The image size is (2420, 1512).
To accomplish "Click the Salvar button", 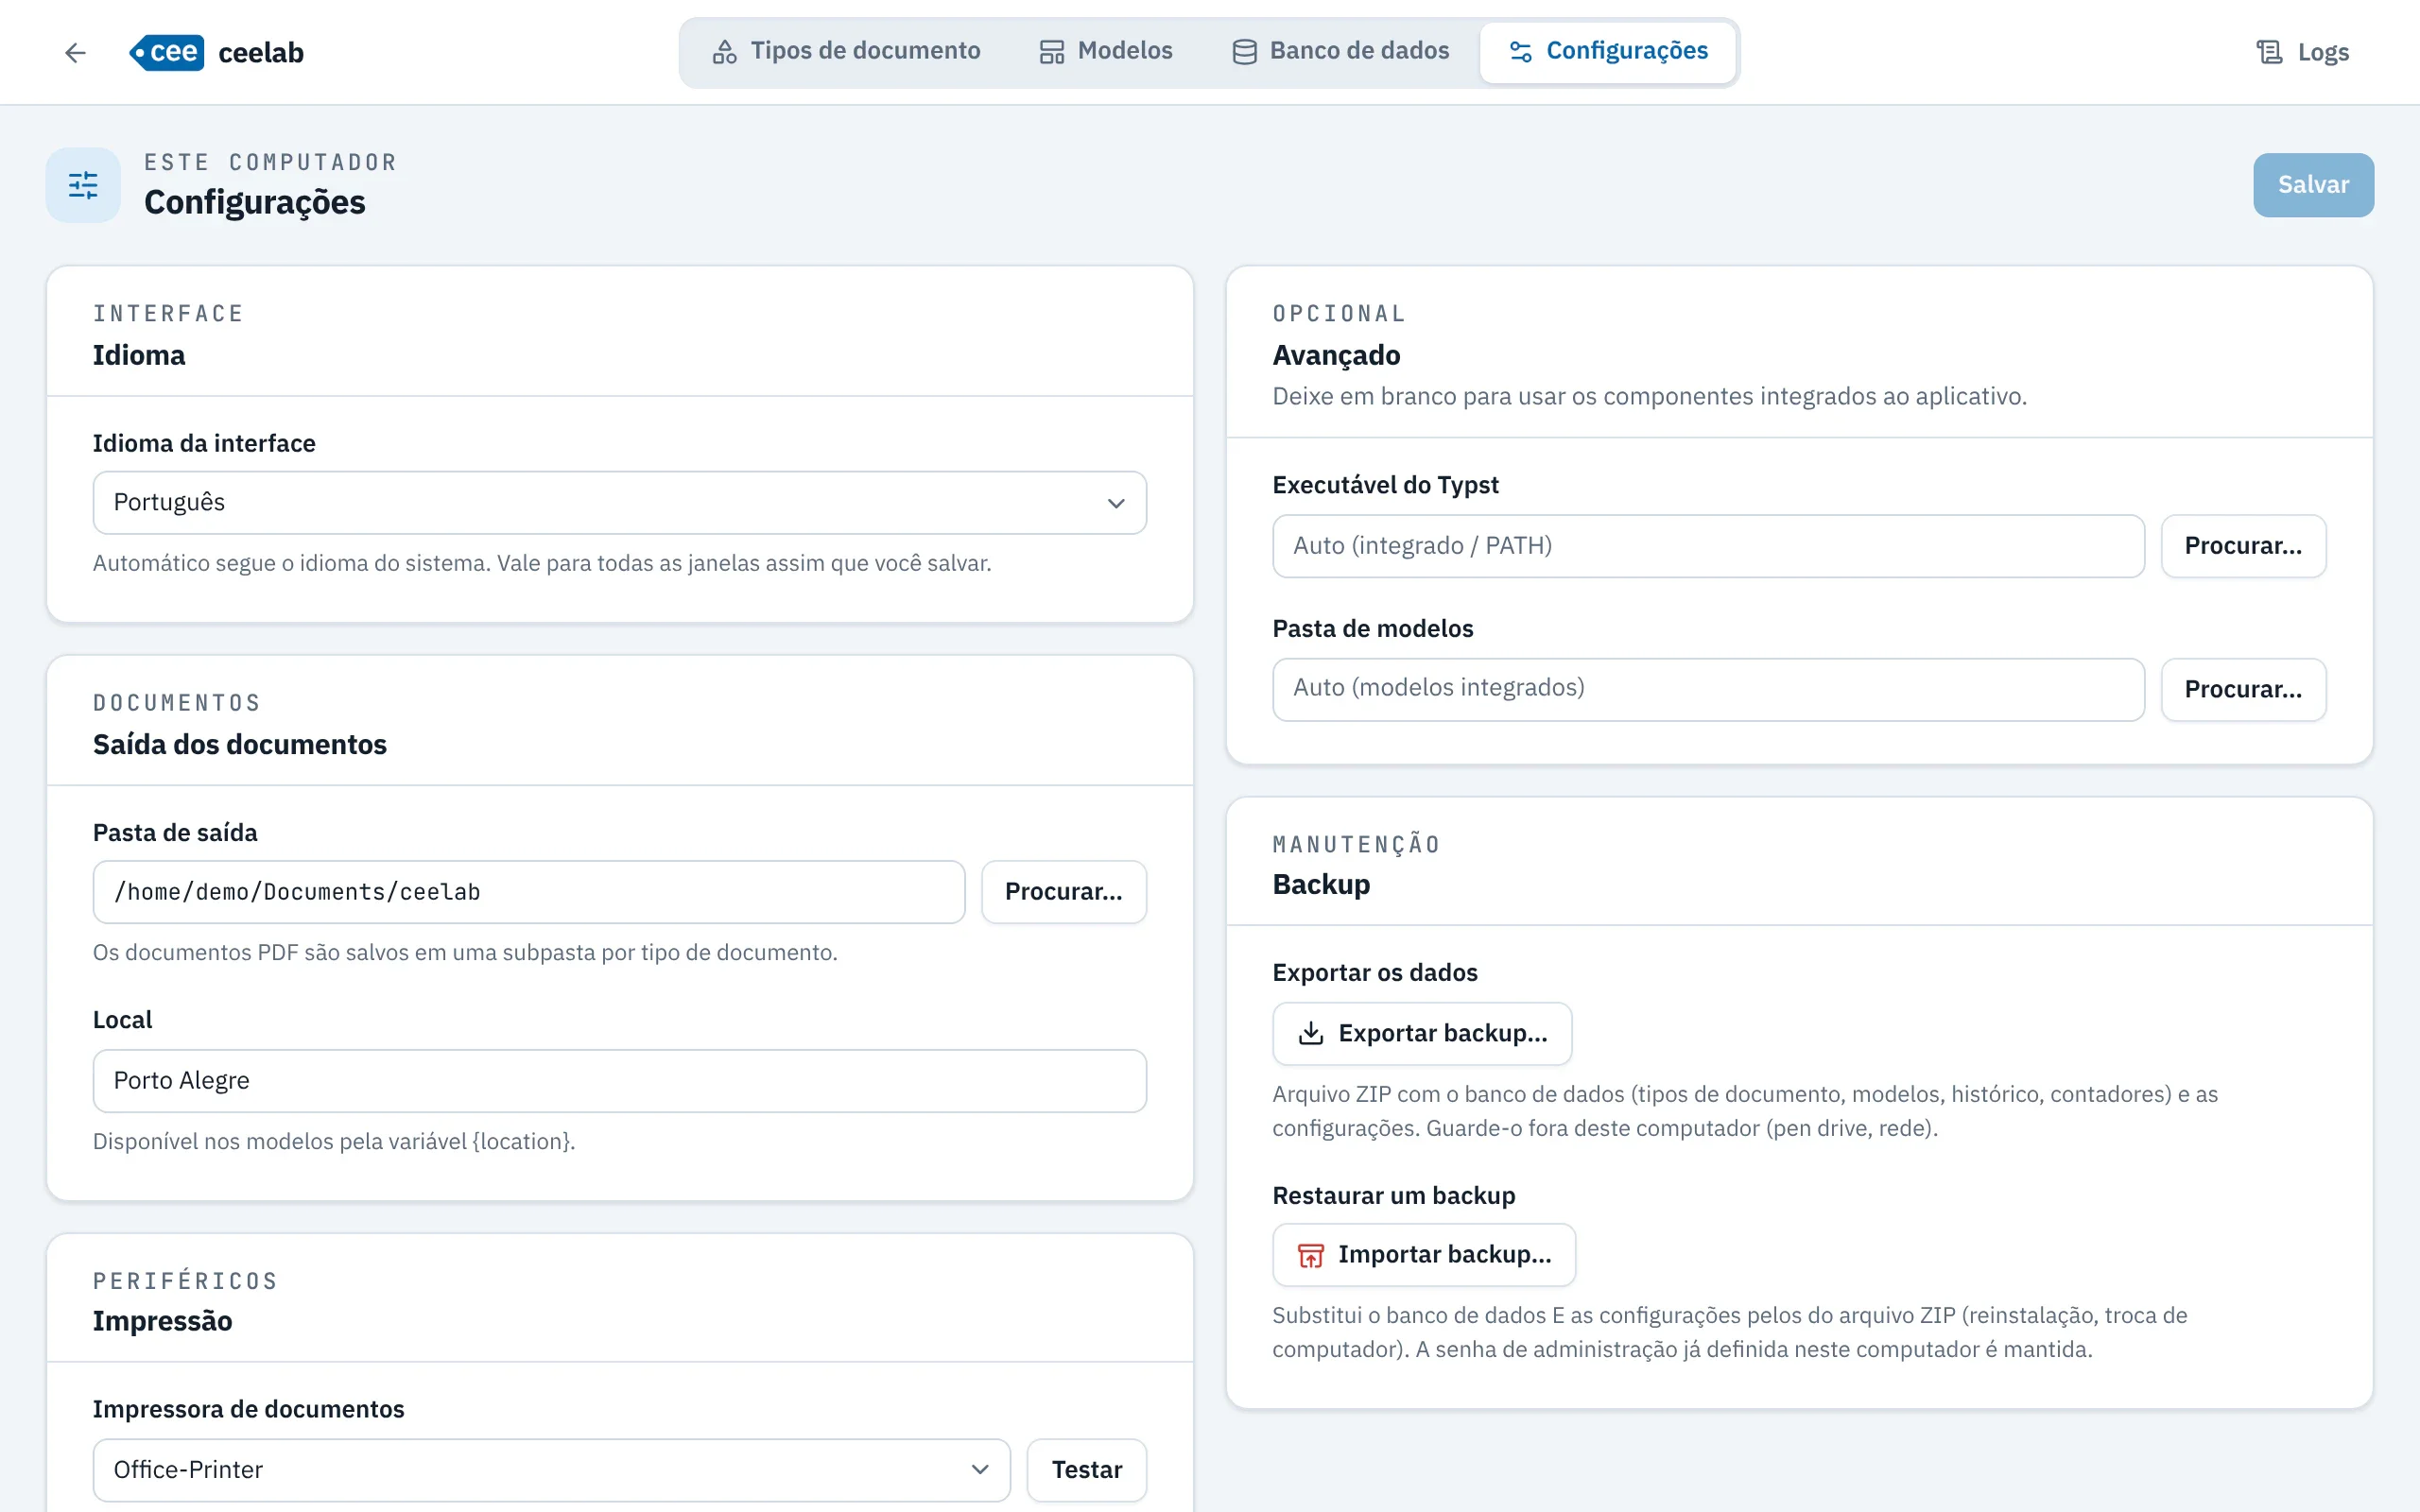I will coord(2313,185).
